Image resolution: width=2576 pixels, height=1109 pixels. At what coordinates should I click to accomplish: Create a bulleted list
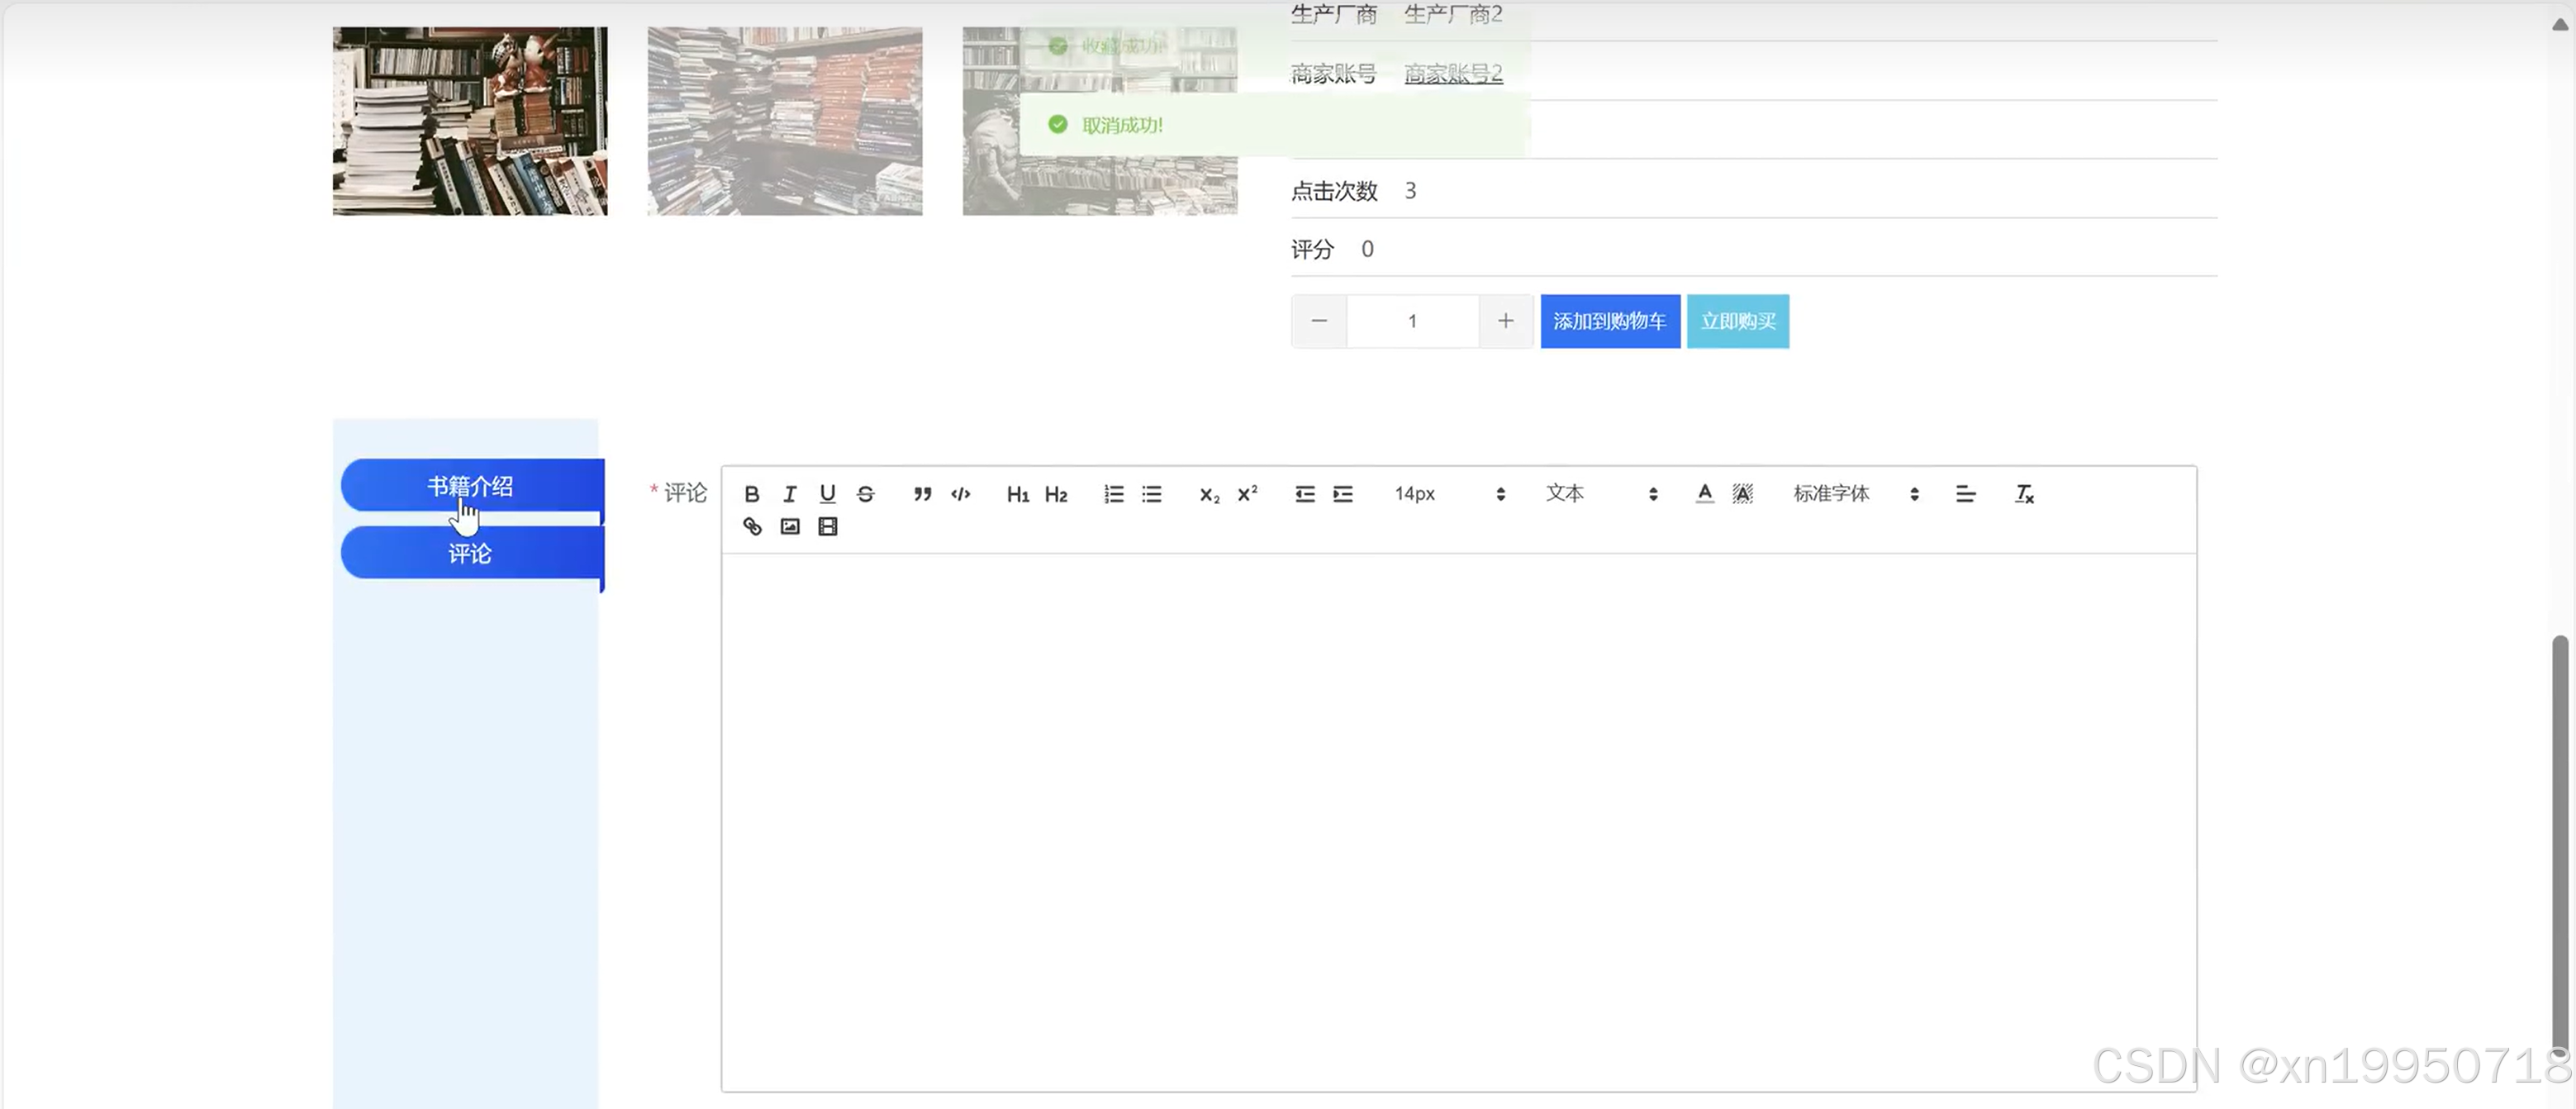pos(1151,494)
